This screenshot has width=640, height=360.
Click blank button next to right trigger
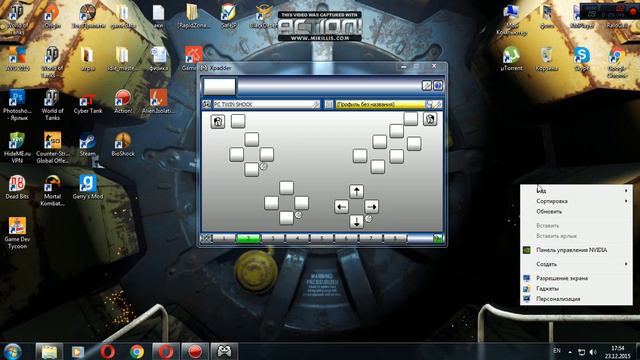(x=411, y=119)
